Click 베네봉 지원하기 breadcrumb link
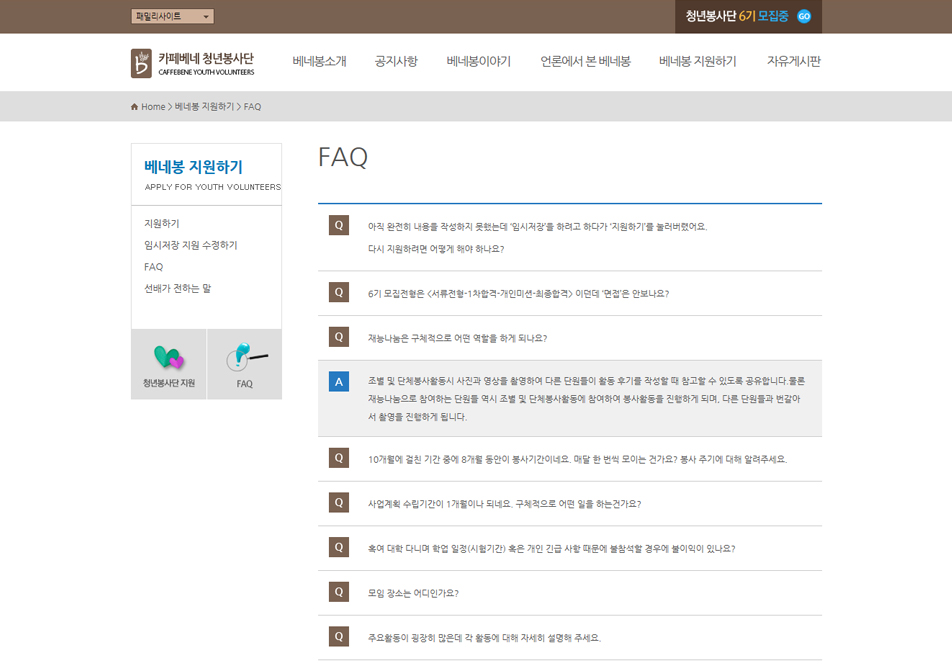The image size is (952, 667). point(204,107)
